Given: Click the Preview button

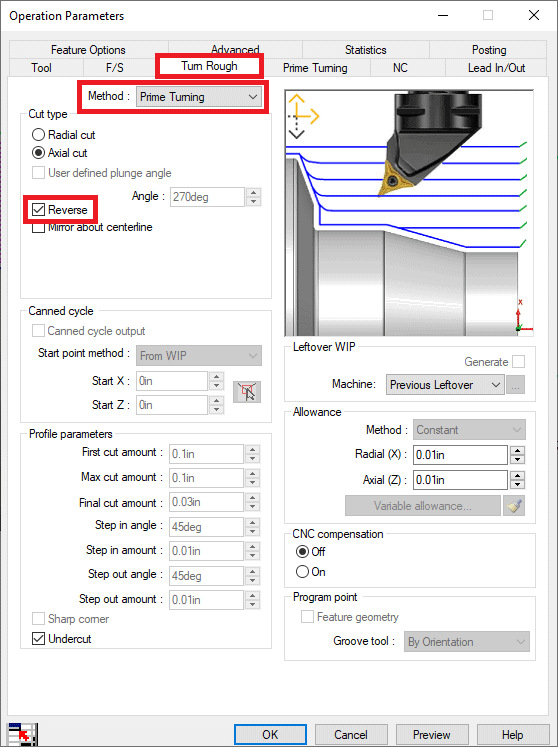Looking at the screenshot, I should coord(431,735).
